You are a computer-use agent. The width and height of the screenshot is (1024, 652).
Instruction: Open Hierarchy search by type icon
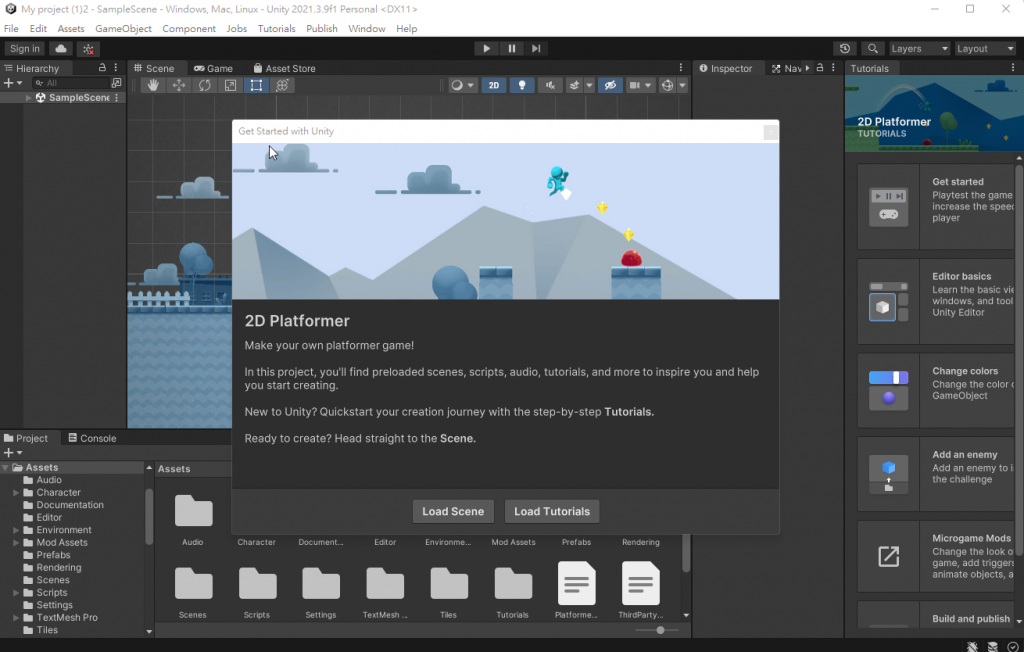[116, 83]
